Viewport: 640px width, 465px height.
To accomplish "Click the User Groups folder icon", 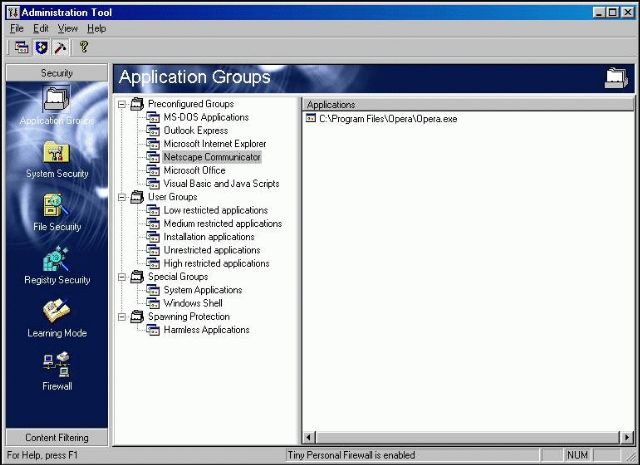I will coord(137,197).
